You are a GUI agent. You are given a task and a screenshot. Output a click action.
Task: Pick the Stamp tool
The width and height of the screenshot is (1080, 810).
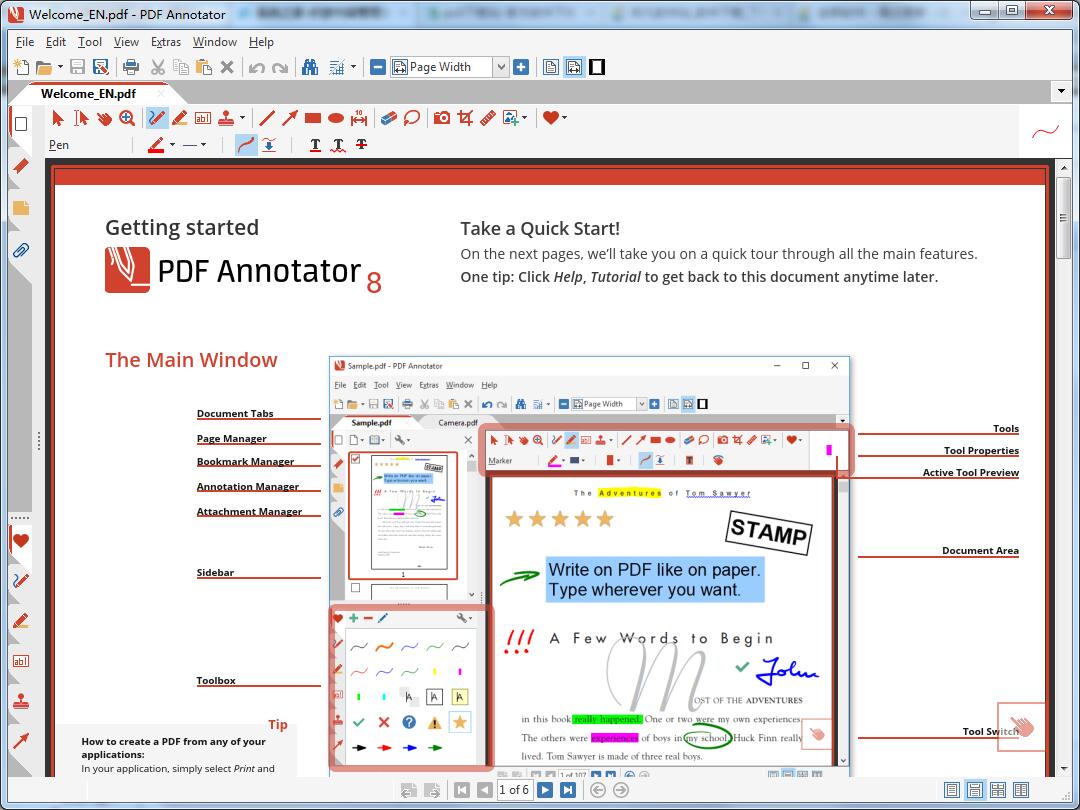227,117
